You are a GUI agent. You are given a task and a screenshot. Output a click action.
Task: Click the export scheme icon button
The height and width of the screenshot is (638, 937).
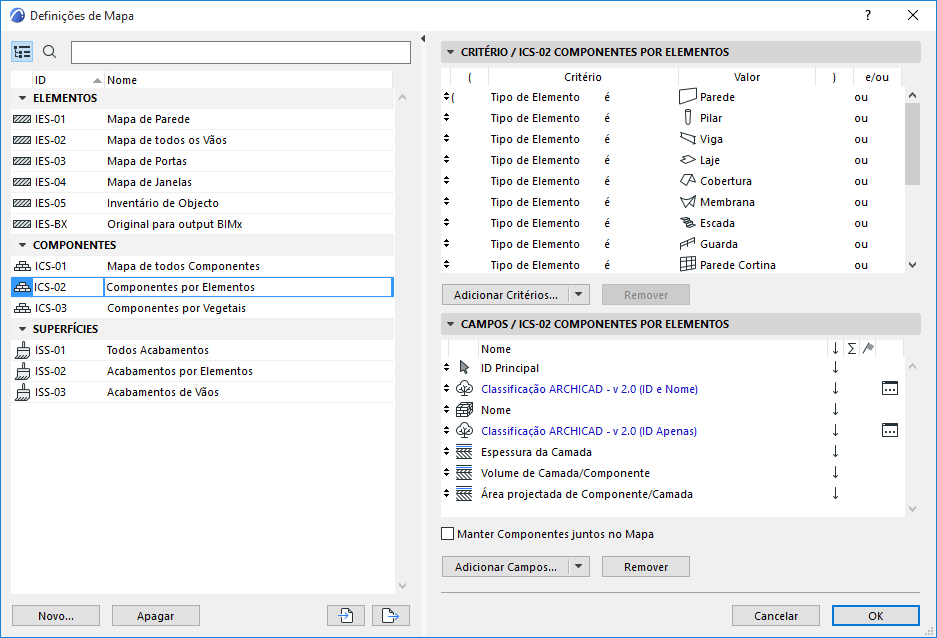coord(391,616)
